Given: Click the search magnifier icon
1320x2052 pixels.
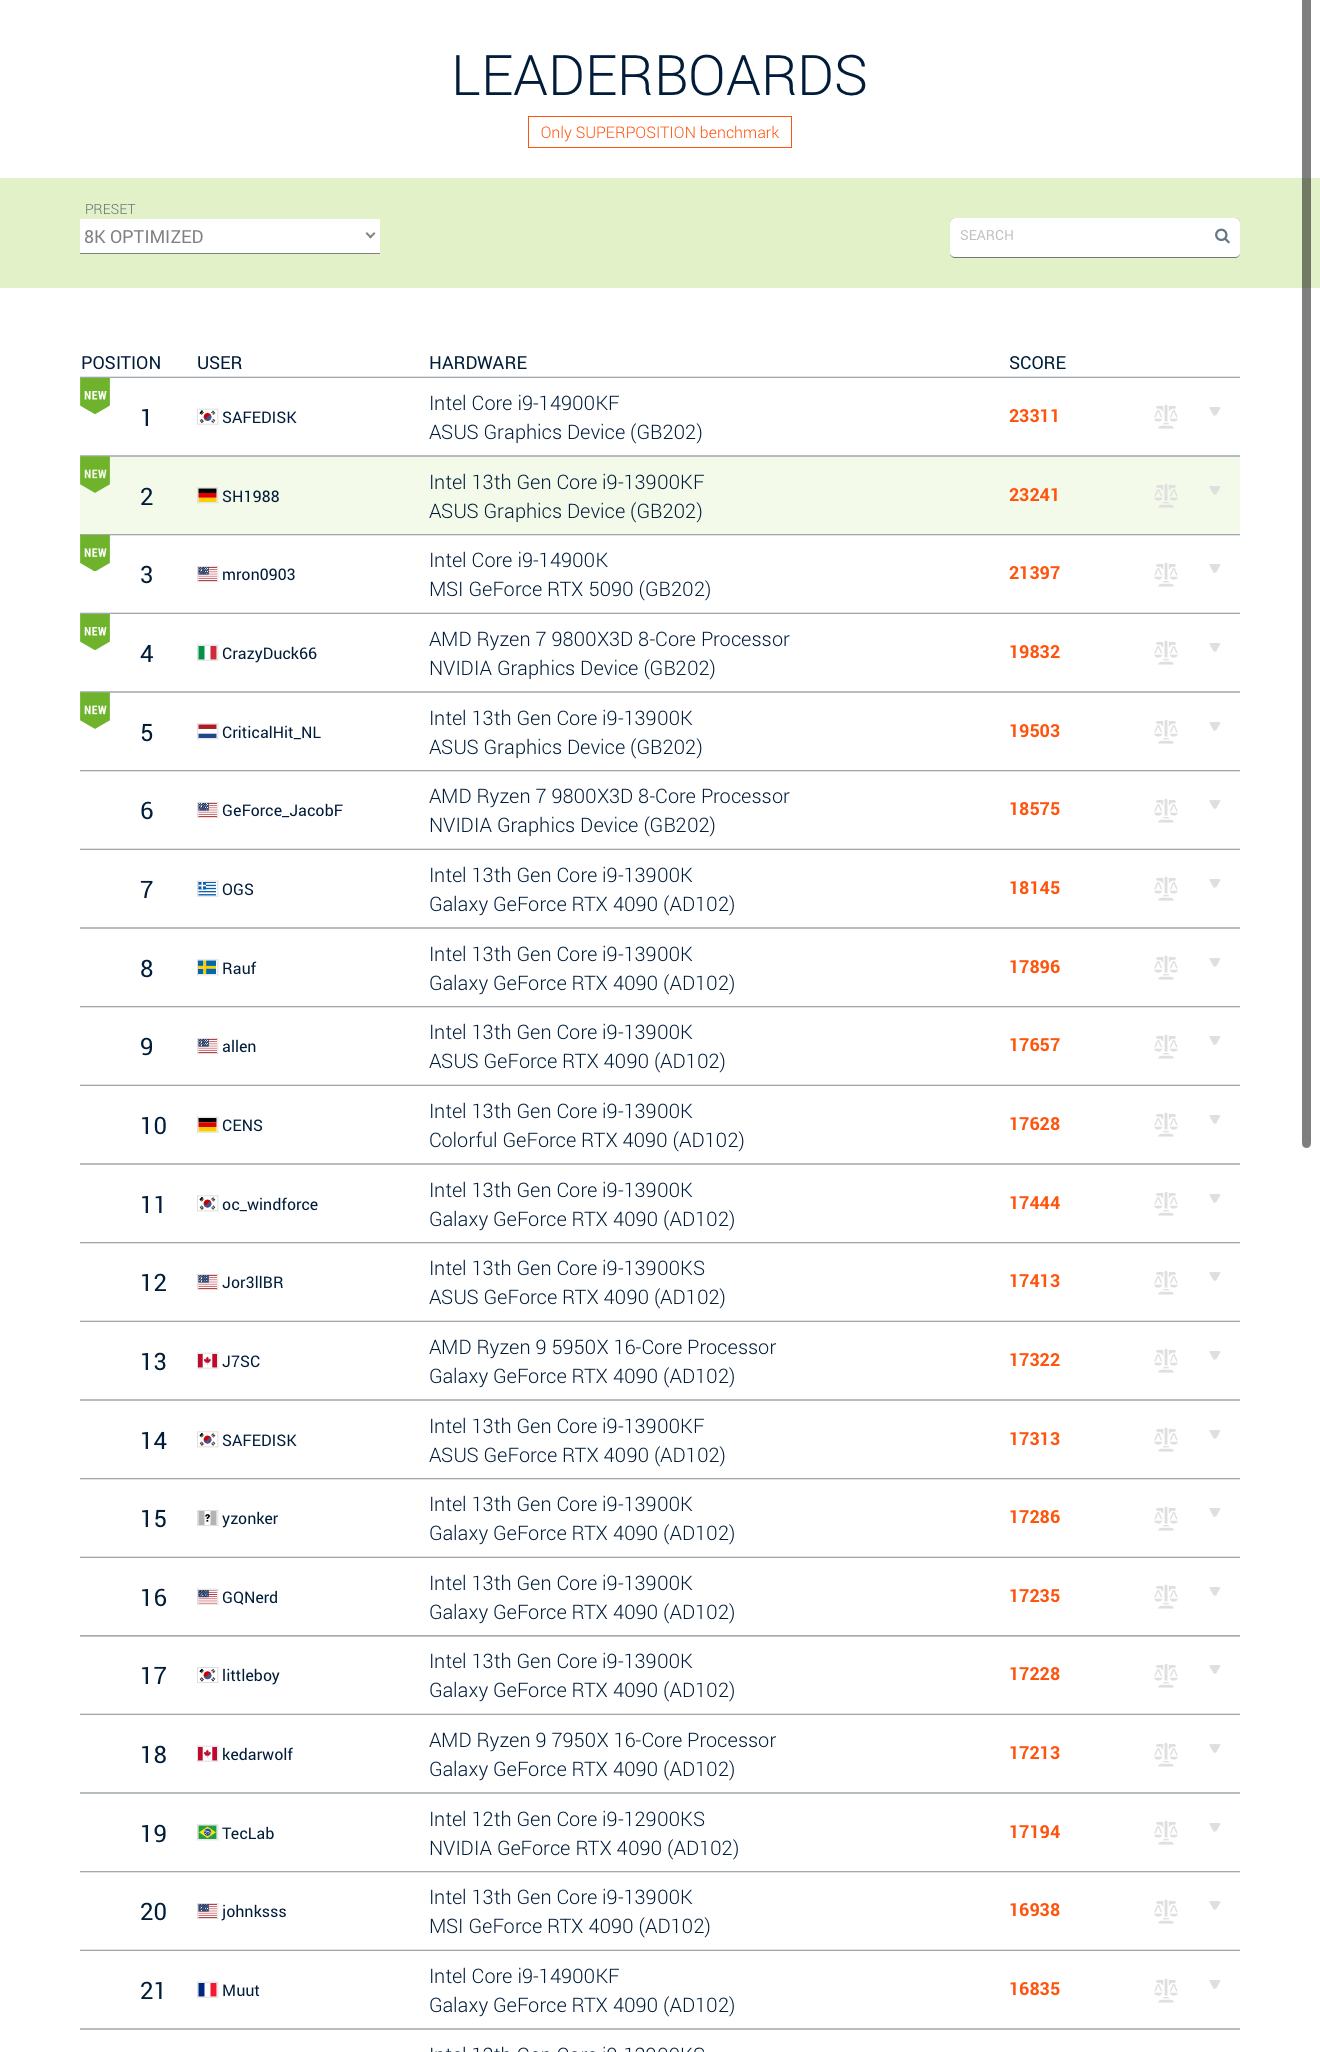Looking at the screenshot, I should tap(1222, 236).
